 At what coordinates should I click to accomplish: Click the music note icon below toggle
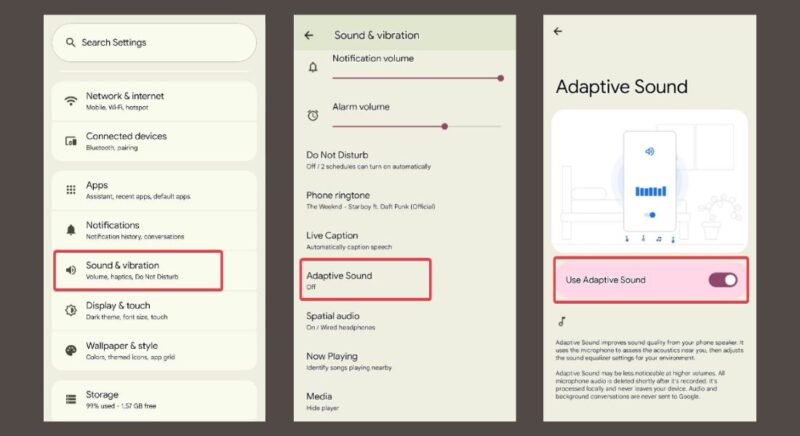(562, 321)
